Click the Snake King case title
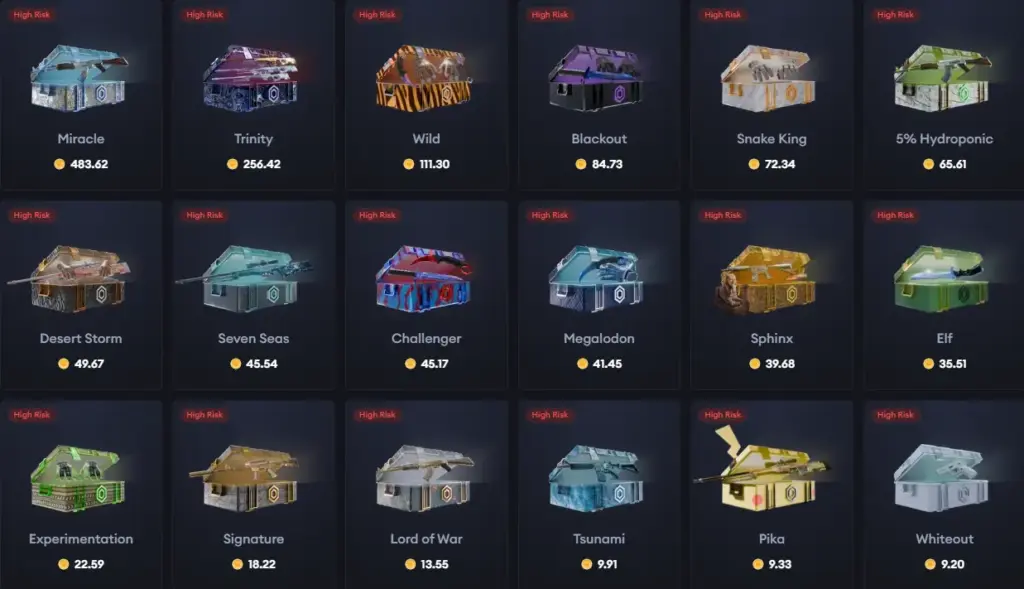The image size is (1024, 589). [x=771, y=138]
